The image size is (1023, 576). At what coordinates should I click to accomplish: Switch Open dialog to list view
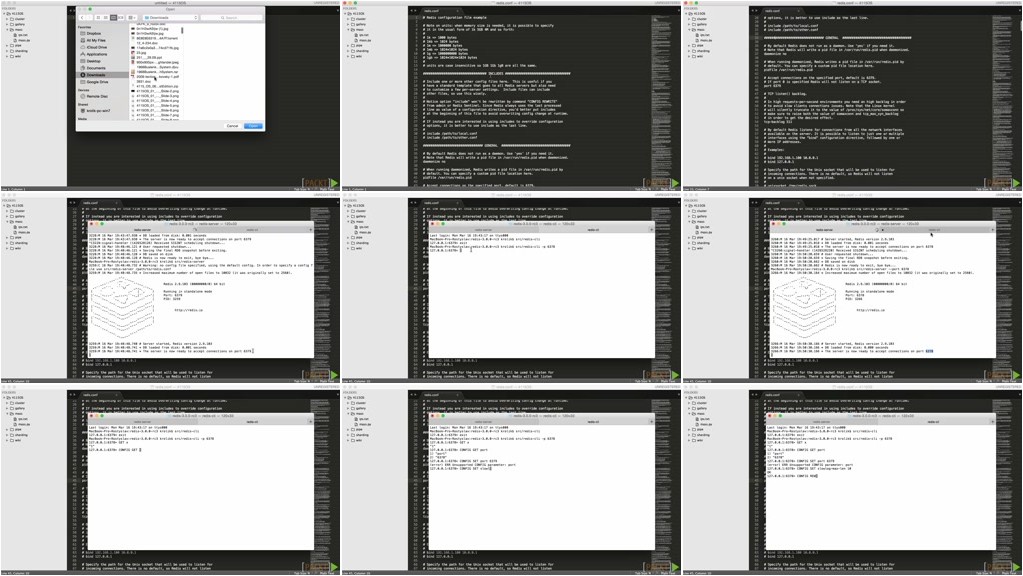[106, 18]
